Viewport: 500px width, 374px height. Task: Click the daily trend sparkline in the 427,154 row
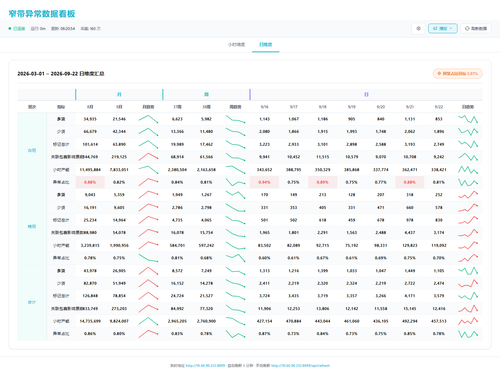click(468, 321)
